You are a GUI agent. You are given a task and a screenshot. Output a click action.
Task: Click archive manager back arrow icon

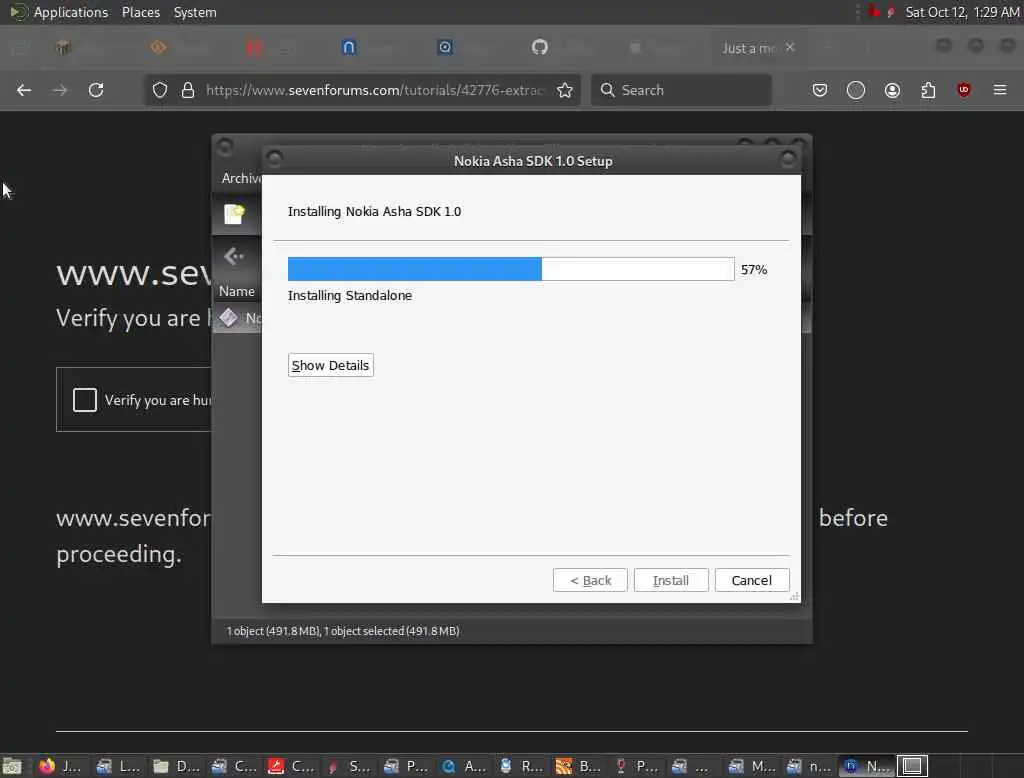tap(234, 257)
